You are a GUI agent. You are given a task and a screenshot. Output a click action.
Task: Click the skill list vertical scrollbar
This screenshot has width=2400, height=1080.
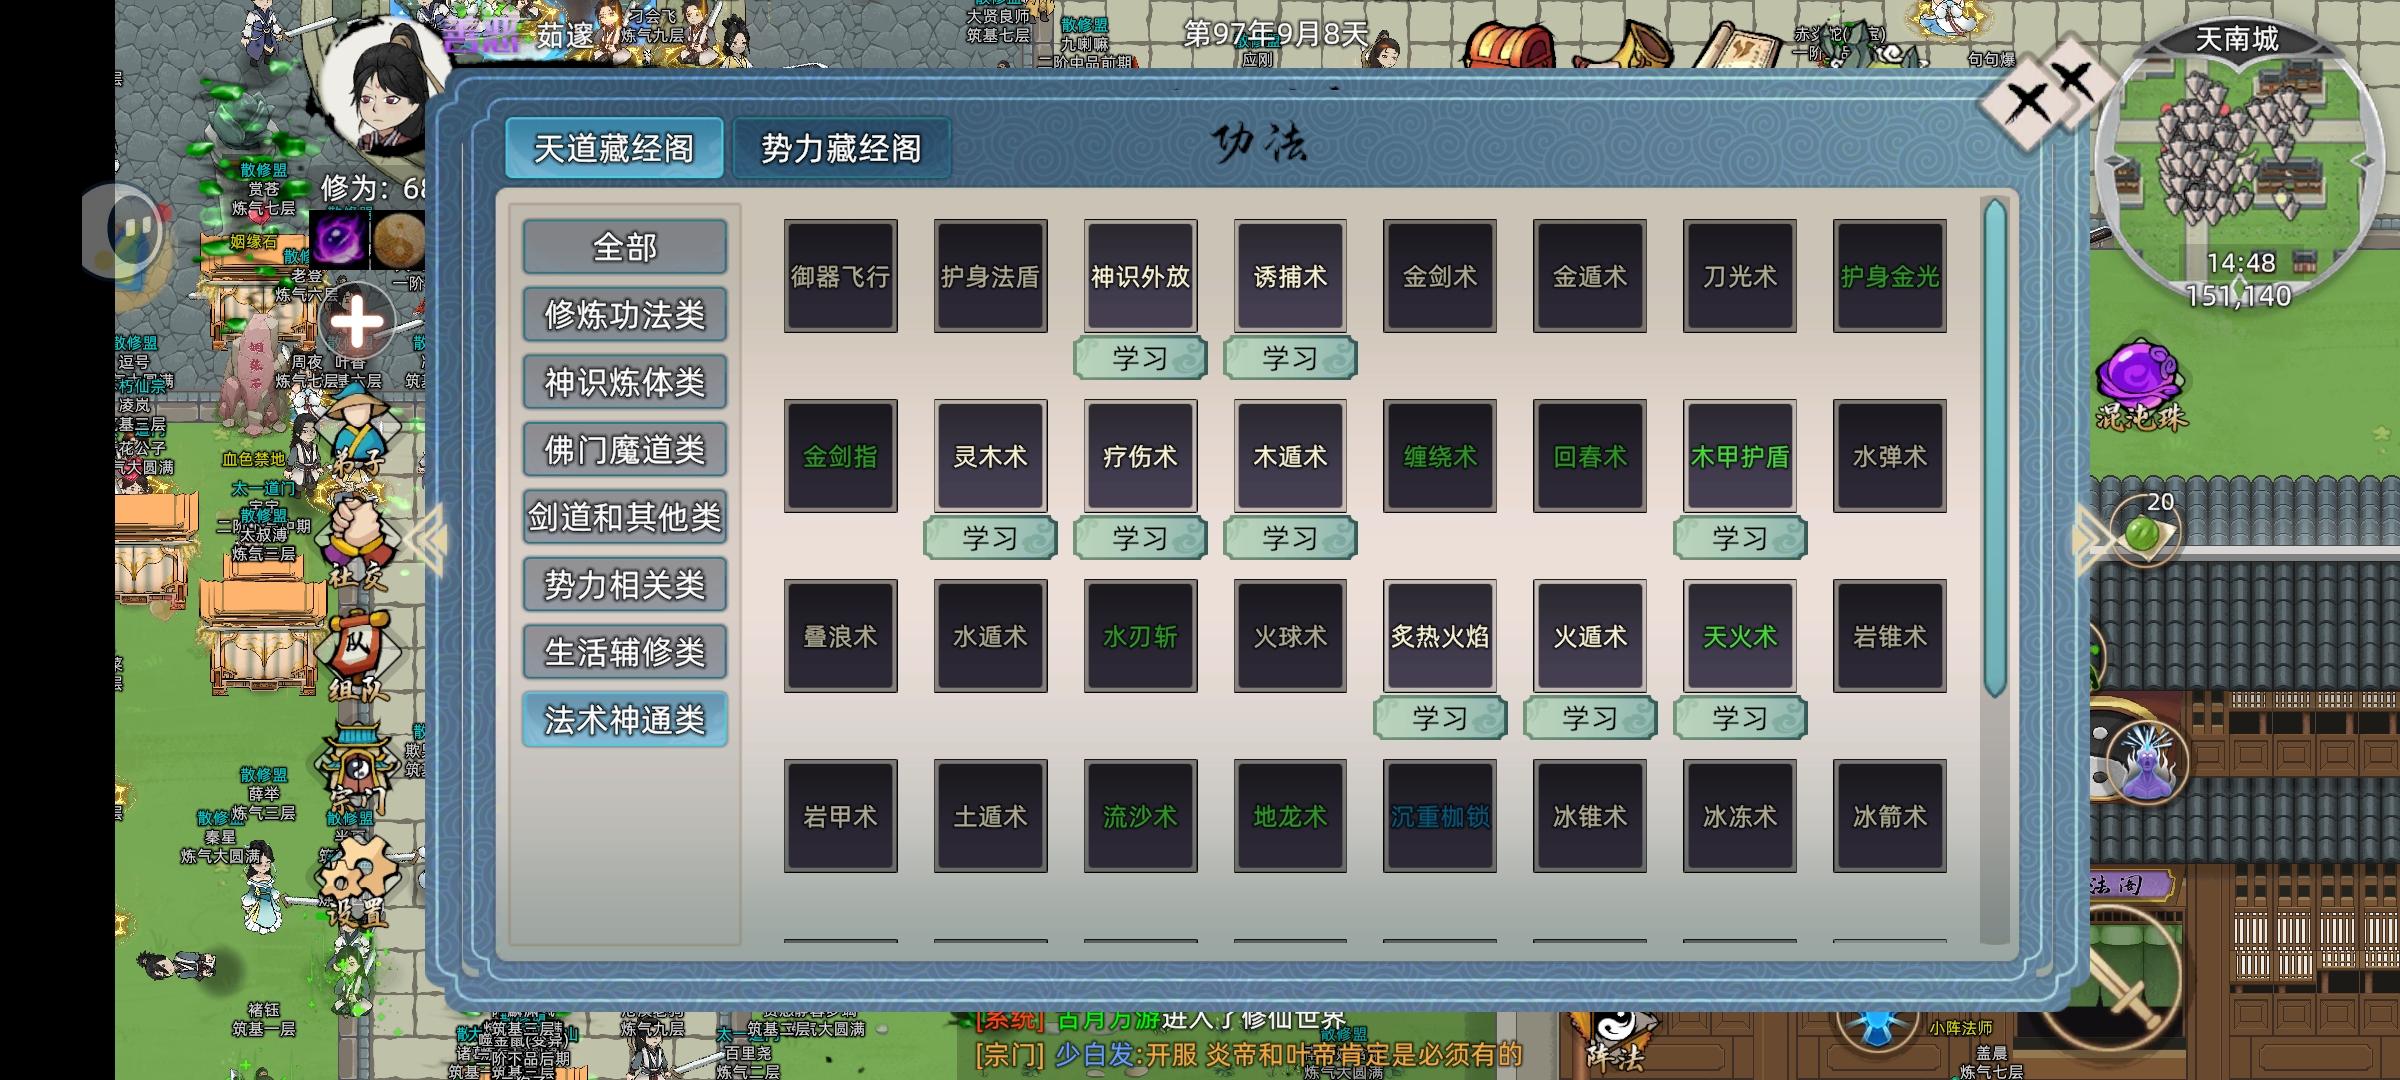pos(1994,446)
